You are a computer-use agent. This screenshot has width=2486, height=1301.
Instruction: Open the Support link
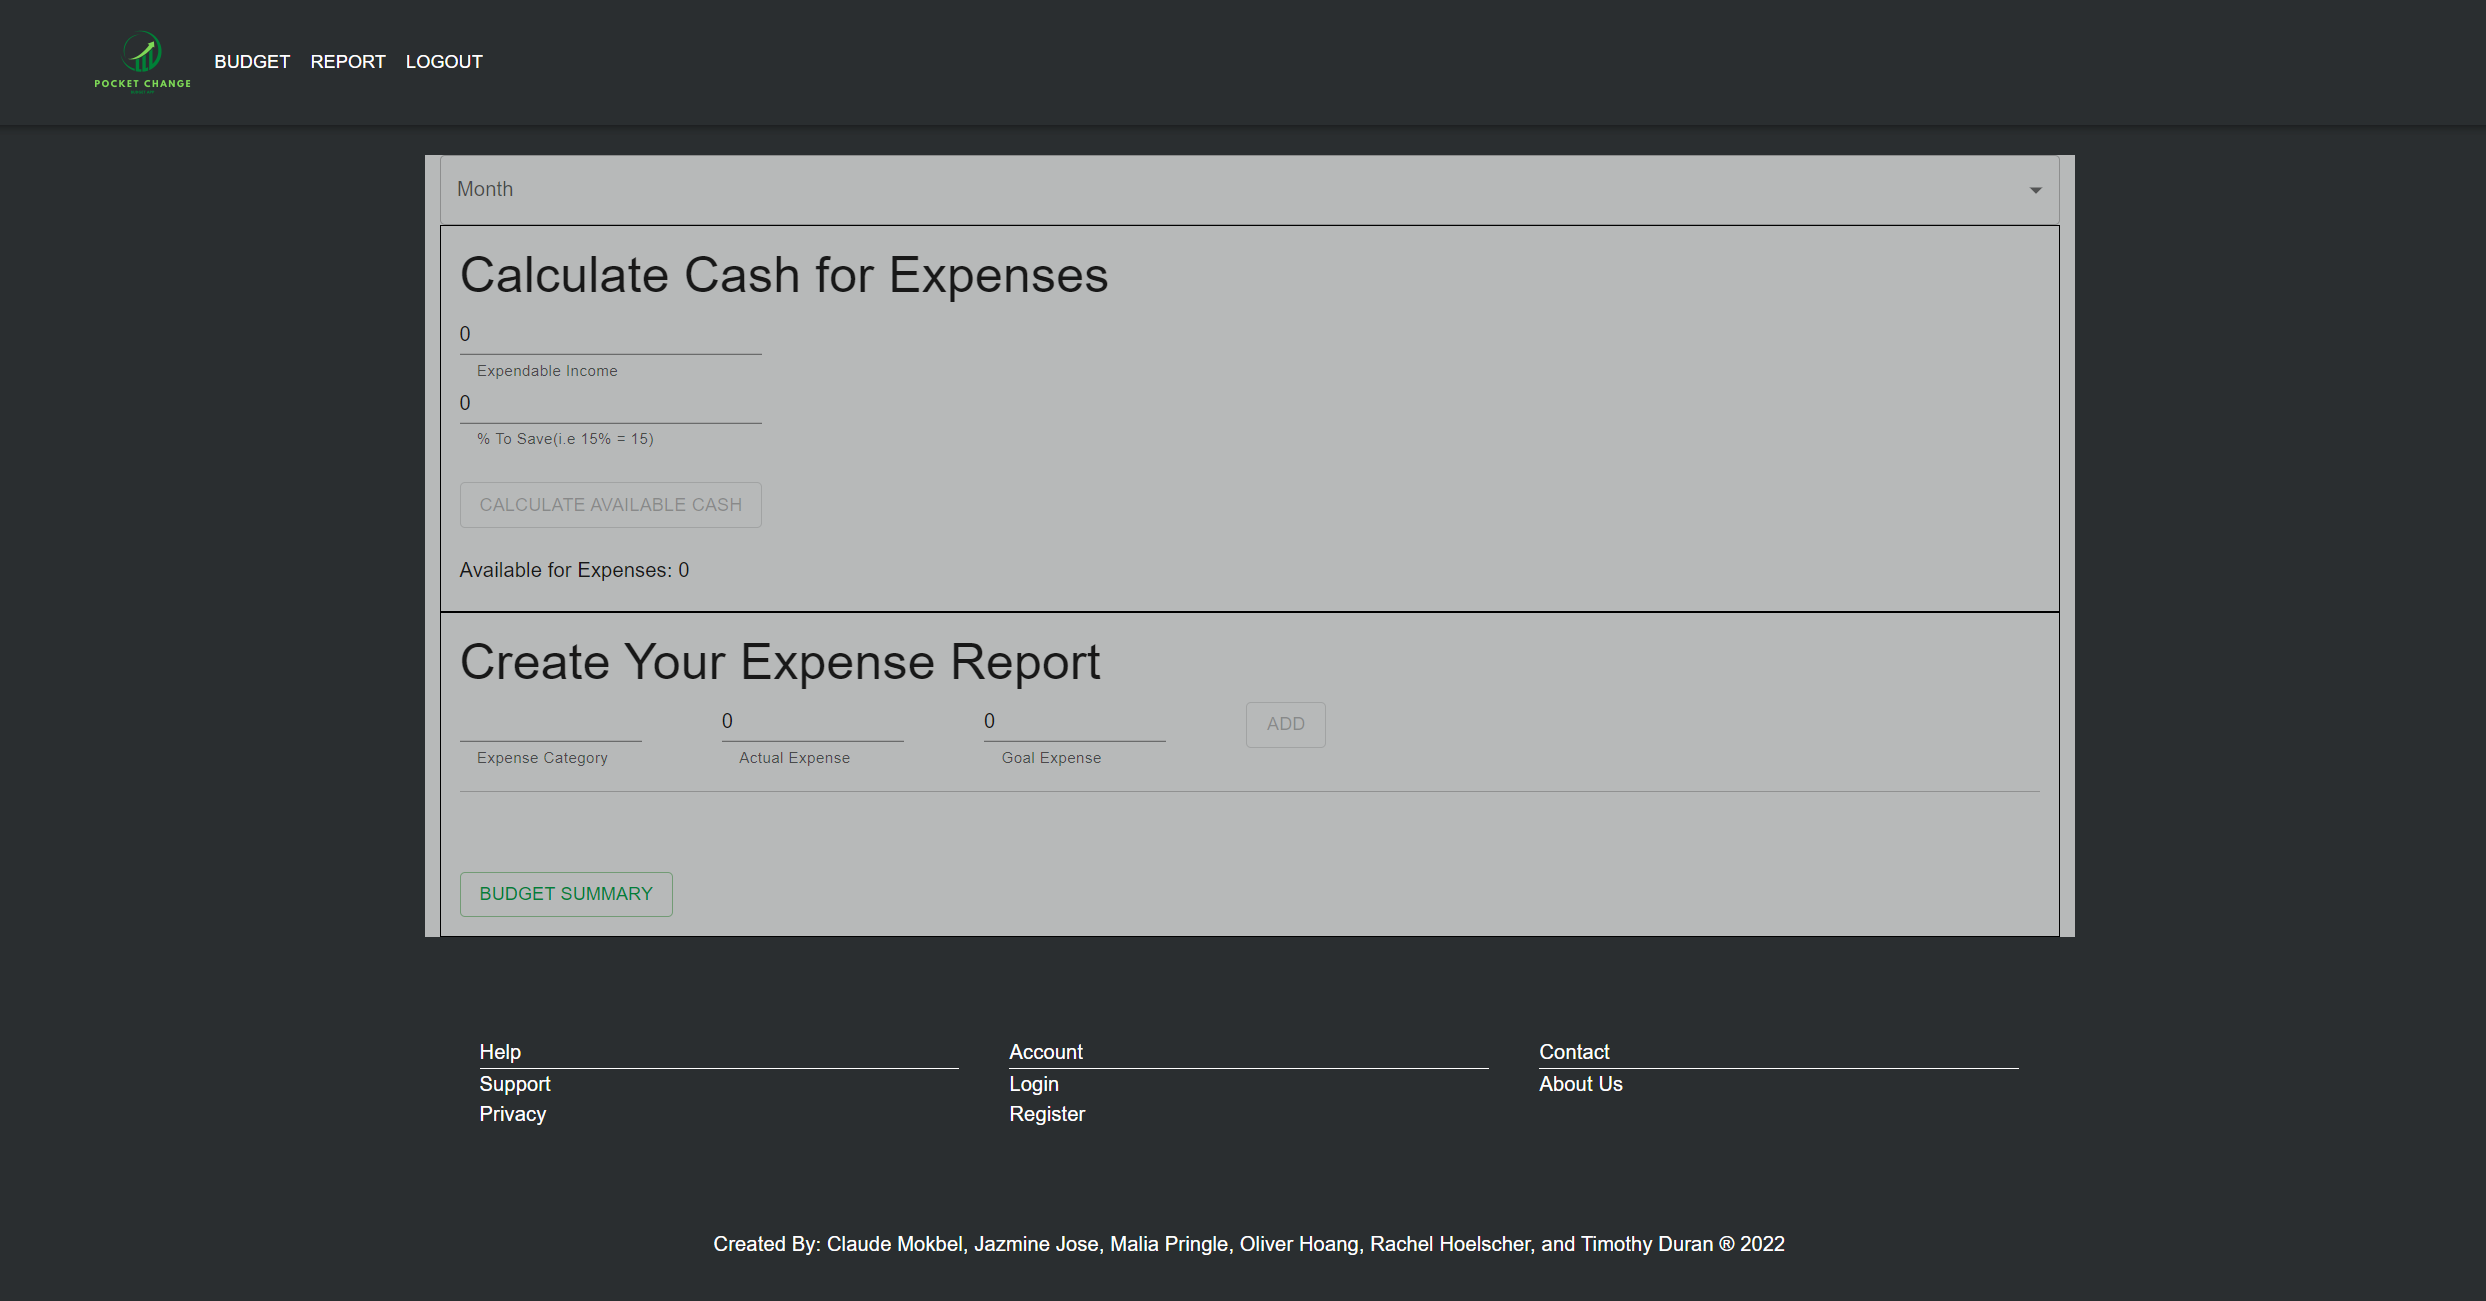point(515,1083)
